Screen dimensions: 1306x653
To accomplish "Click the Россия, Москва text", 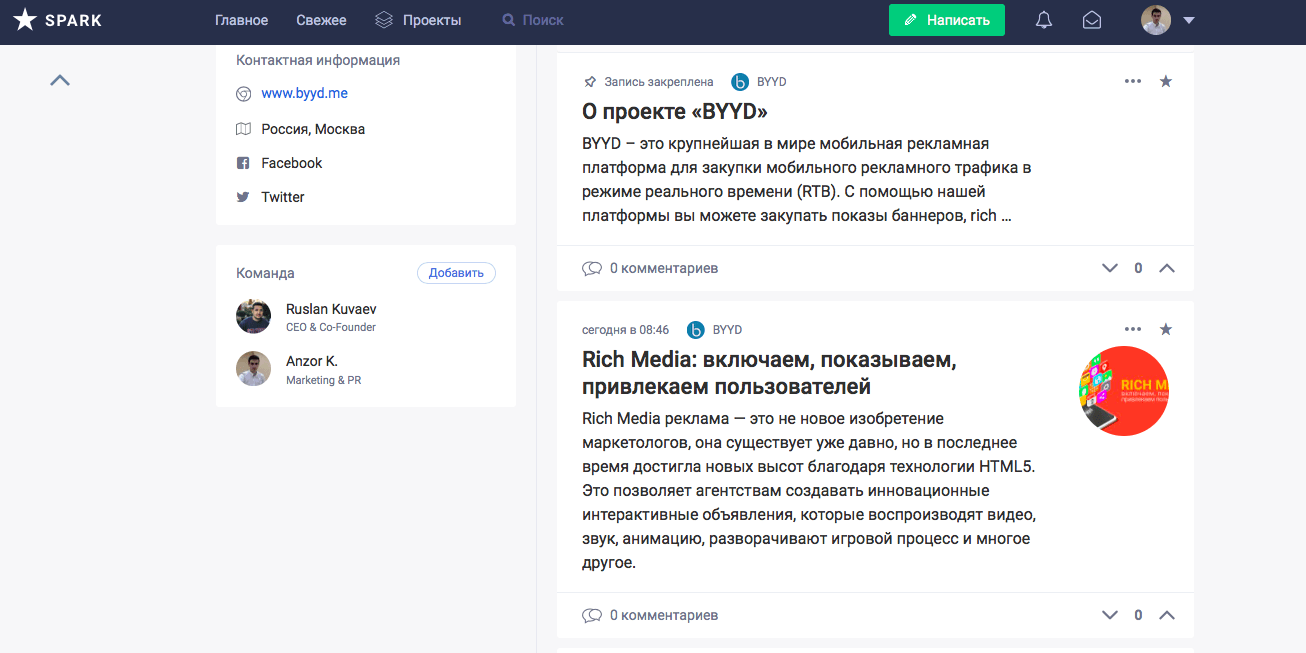I will pyautogui.click(x=313, y=129).
